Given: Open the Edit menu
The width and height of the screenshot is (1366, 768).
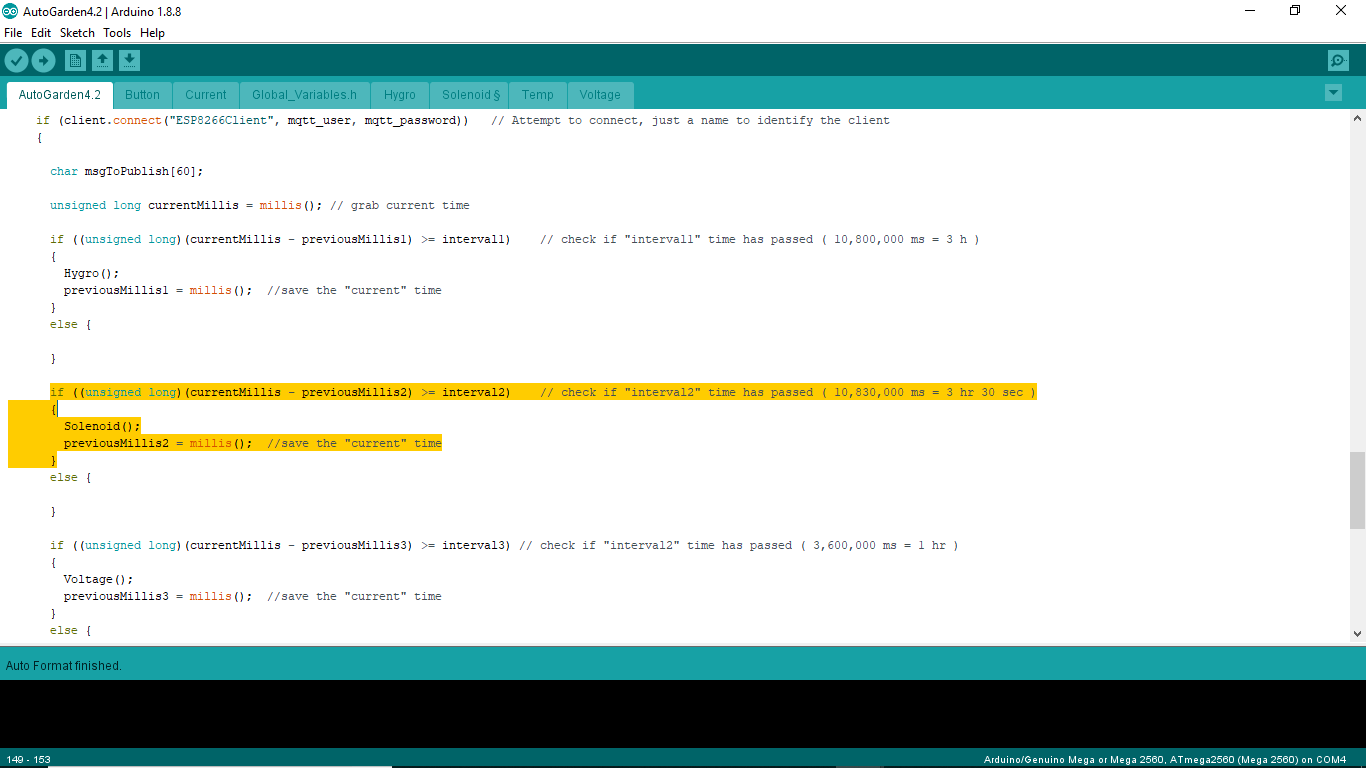Looking at the screenshot, I should tap(41, 32).
